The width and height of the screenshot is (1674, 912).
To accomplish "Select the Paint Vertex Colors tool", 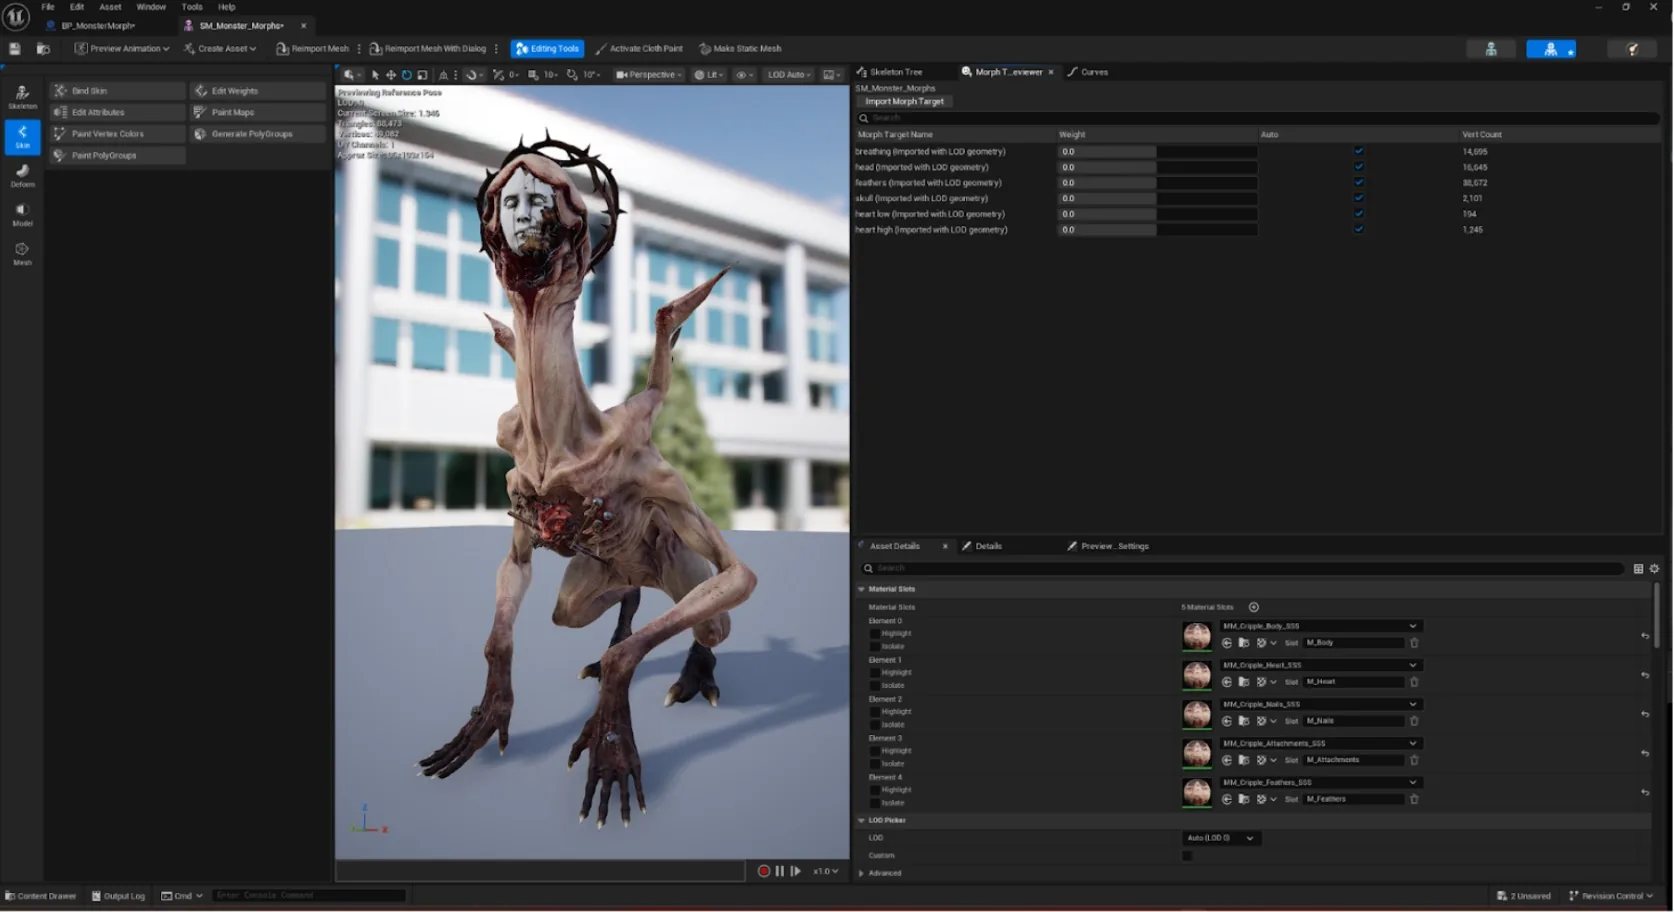I will point(117,134).
